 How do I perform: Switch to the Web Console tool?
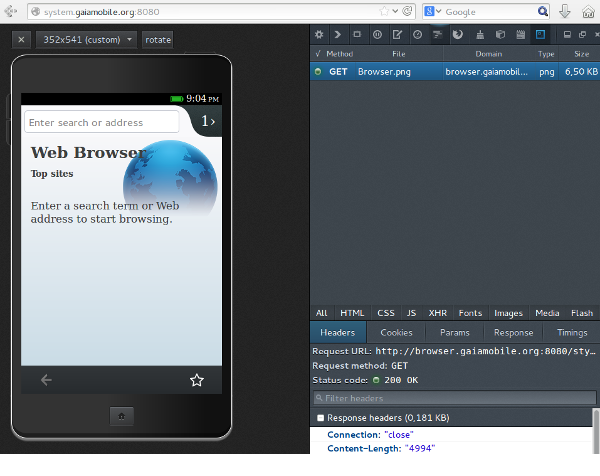[x=338, y=34]
